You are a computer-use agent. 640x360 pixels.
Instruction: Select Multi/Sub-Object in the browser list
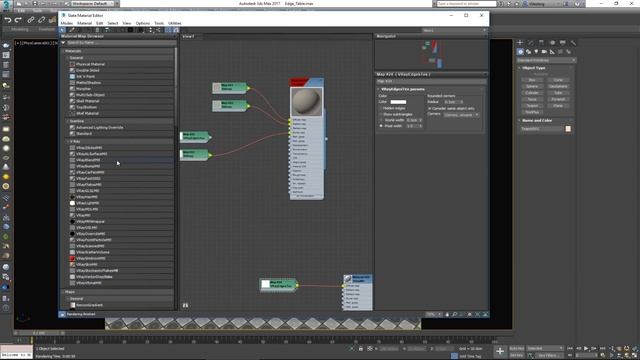coord(91,95)
